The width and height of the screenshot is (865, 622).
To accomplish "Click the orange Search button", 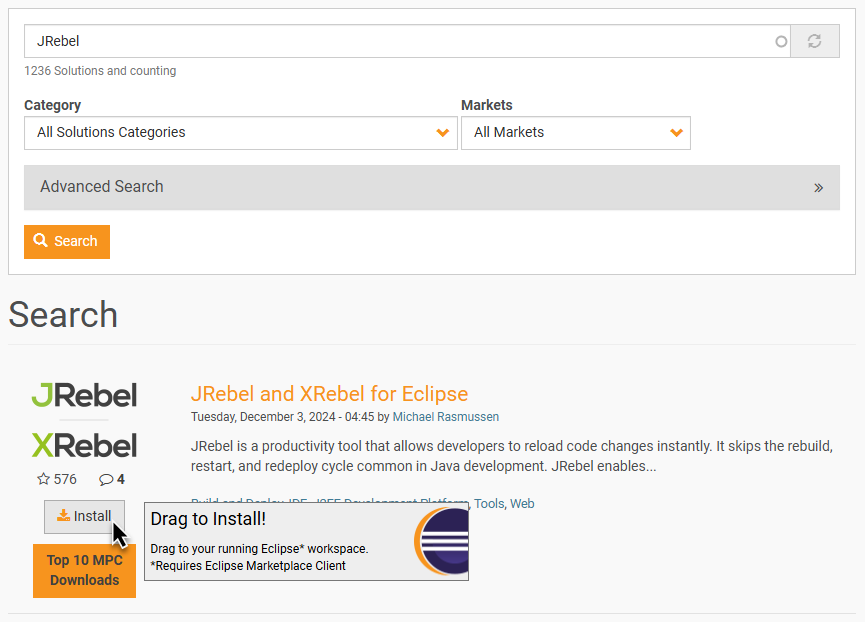I will [67, 242].
